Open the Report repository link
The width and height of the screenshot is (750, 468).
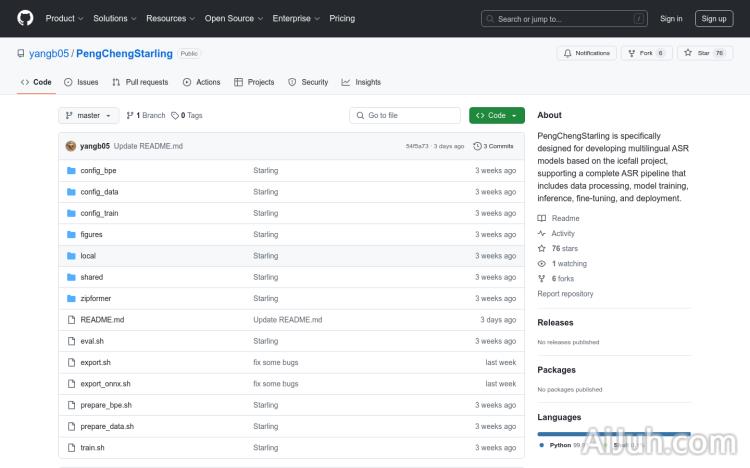pyautogui.click(x=565, y=294)
